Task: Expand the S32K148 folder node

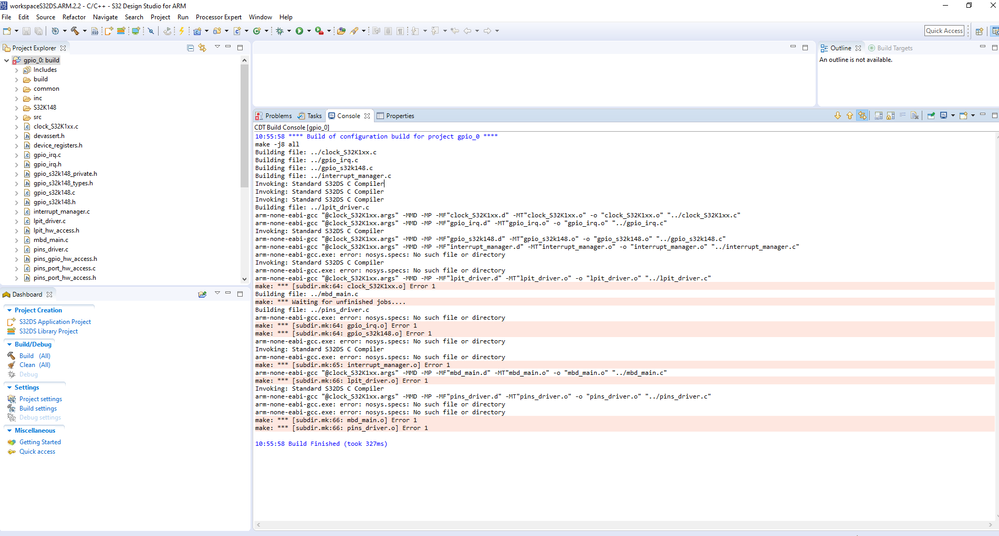Action: 17,108
